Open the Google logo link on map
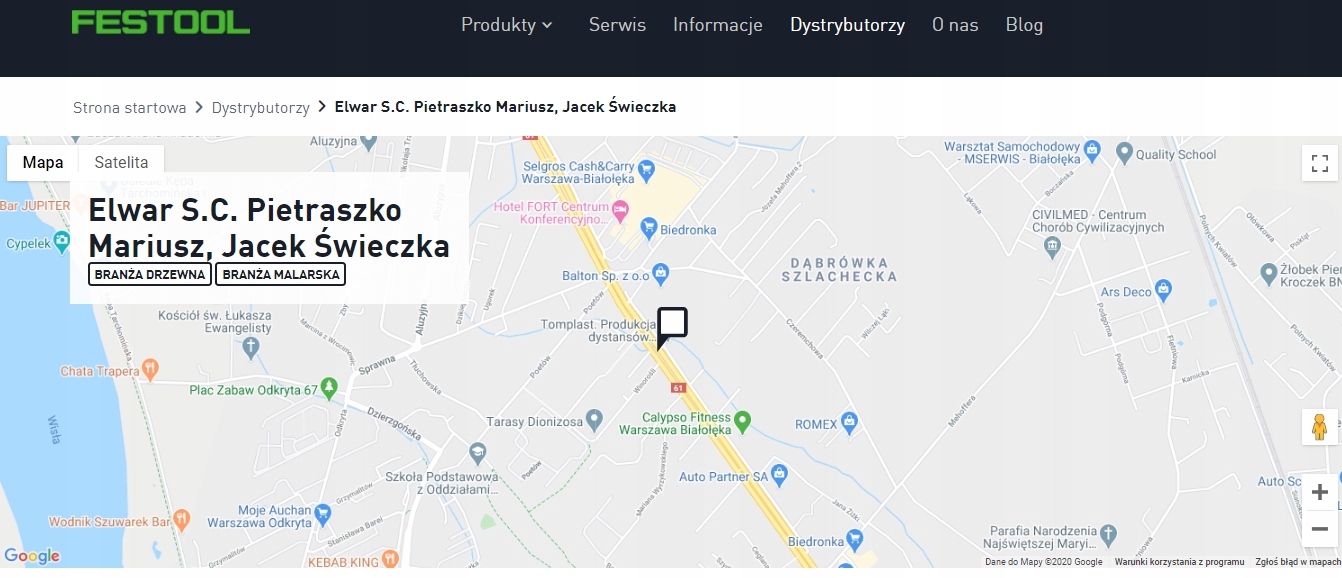1342x578 pixels. click(32, 557)
